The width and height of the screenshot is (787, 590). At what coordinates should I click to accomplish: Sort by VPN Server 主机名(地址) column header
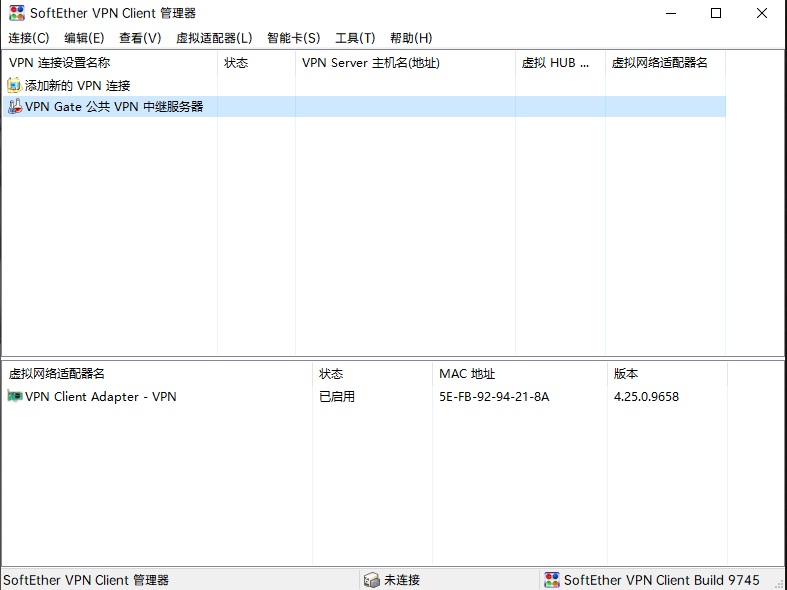click(x=406, y=63)
